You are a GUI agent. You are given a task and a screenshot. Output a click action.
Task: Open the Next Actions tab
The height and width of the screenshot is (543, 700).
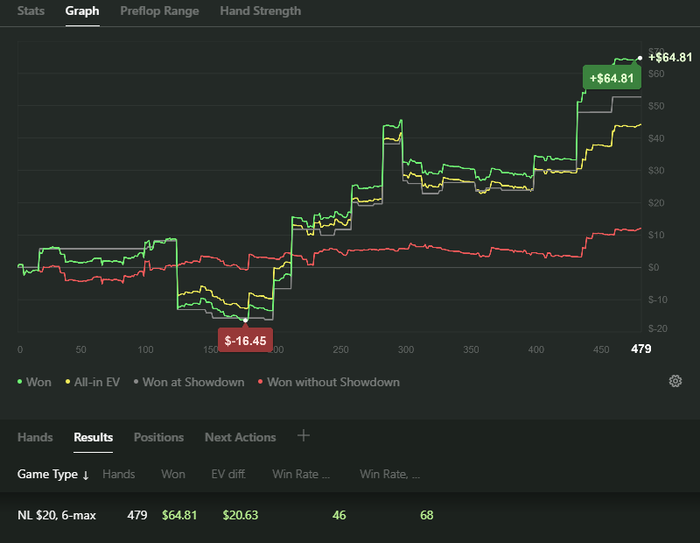[240, 437]
